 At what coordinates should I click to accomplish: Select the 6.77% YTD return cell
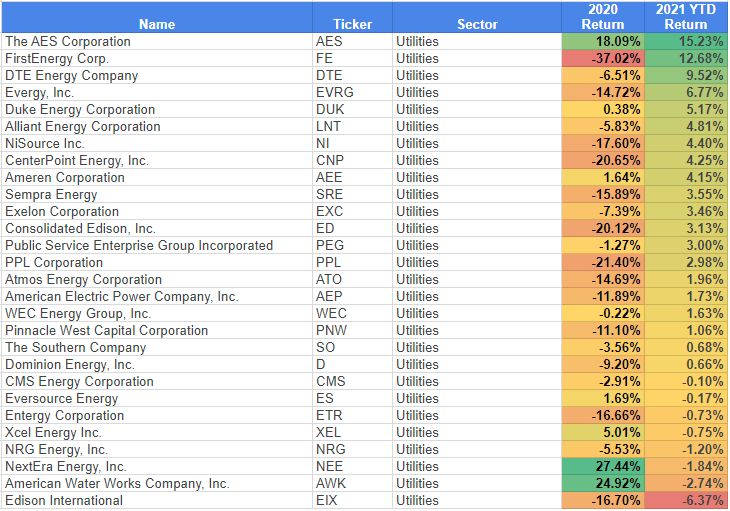click(x=686, y=93)
